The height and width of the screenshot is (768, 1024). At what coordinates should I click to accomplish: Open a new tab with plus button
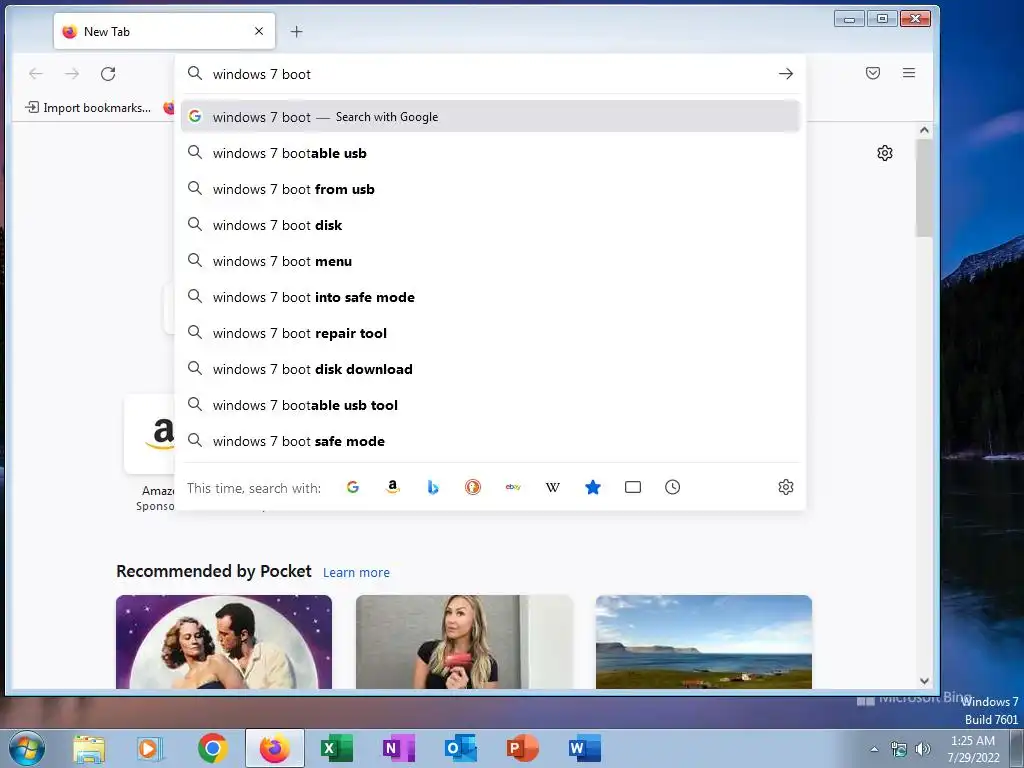pos(296,31)
